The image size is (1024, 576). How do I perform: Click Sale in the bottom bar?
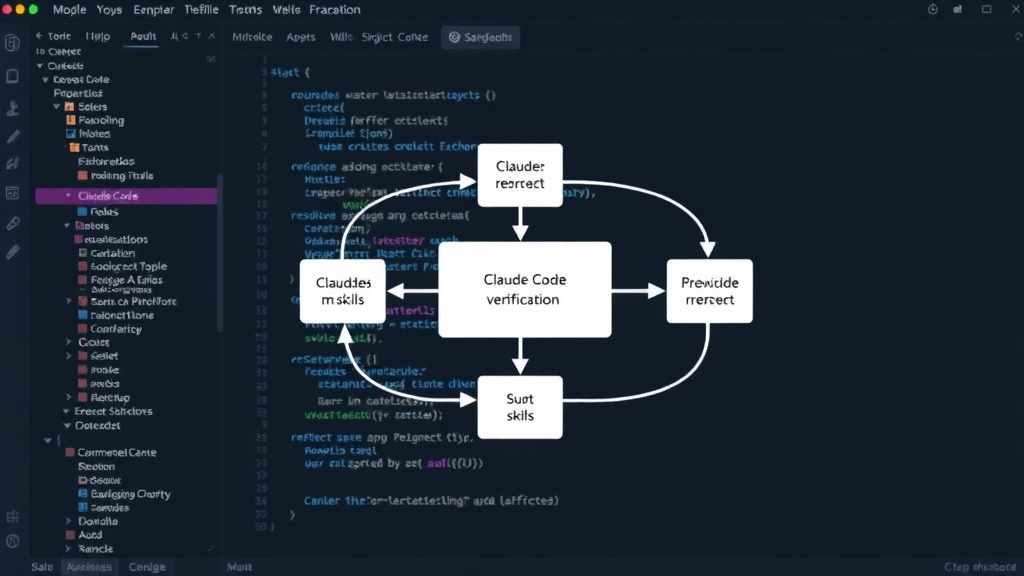point(42,567)
